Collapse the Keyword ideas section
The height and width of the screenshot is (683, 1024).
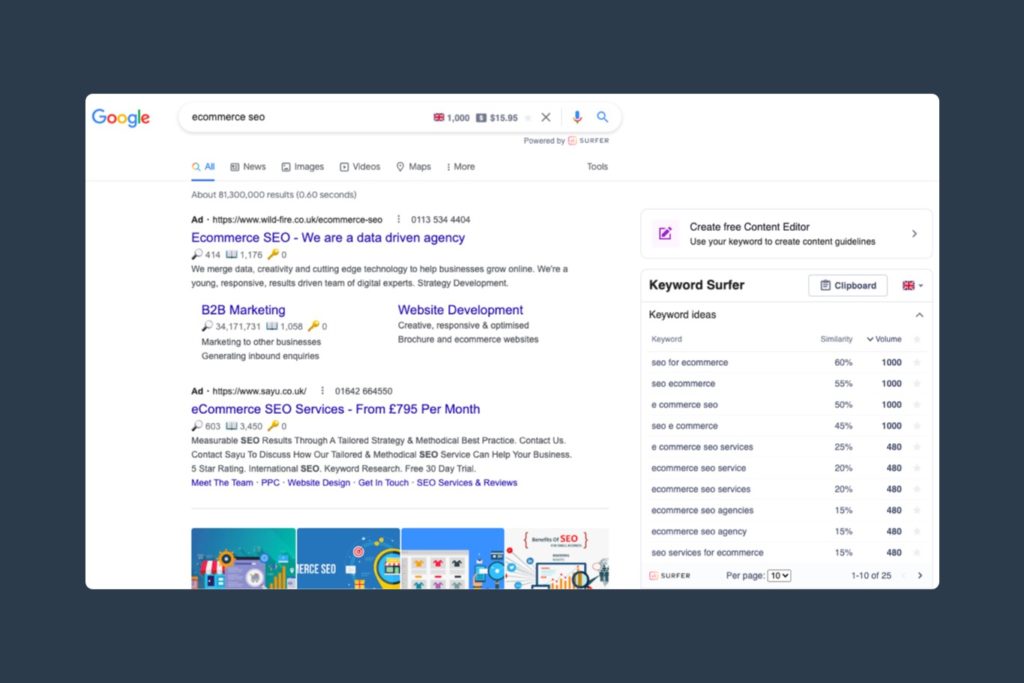[919, 315]
